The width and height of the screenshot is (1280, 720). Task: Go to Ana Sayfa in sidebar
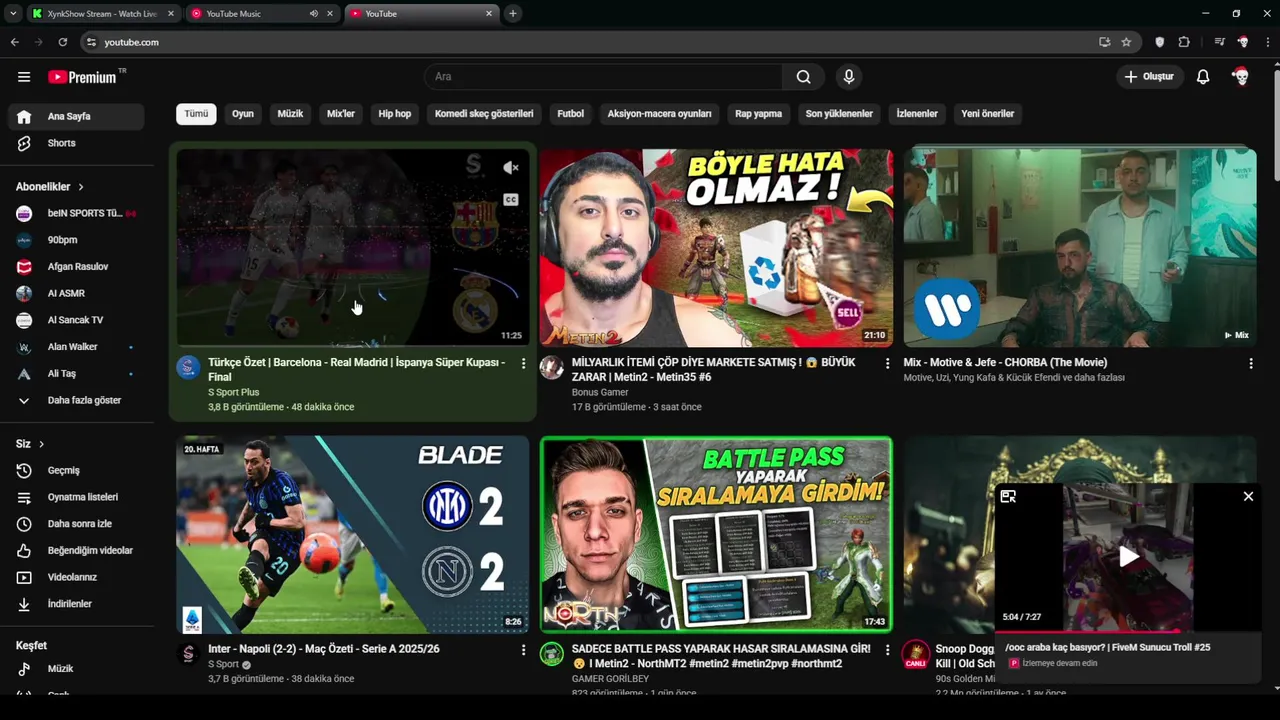coord(76,116)
